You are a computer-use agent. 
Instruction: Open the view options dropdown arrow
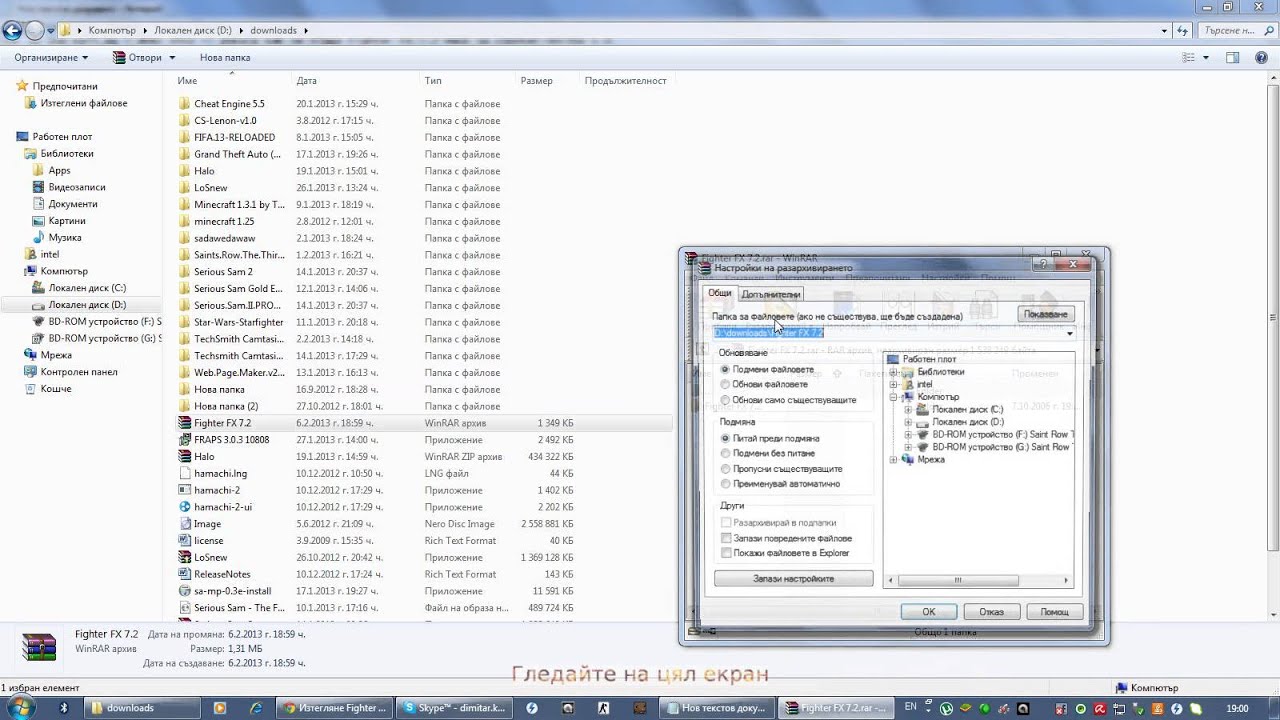coord(1206,58)
